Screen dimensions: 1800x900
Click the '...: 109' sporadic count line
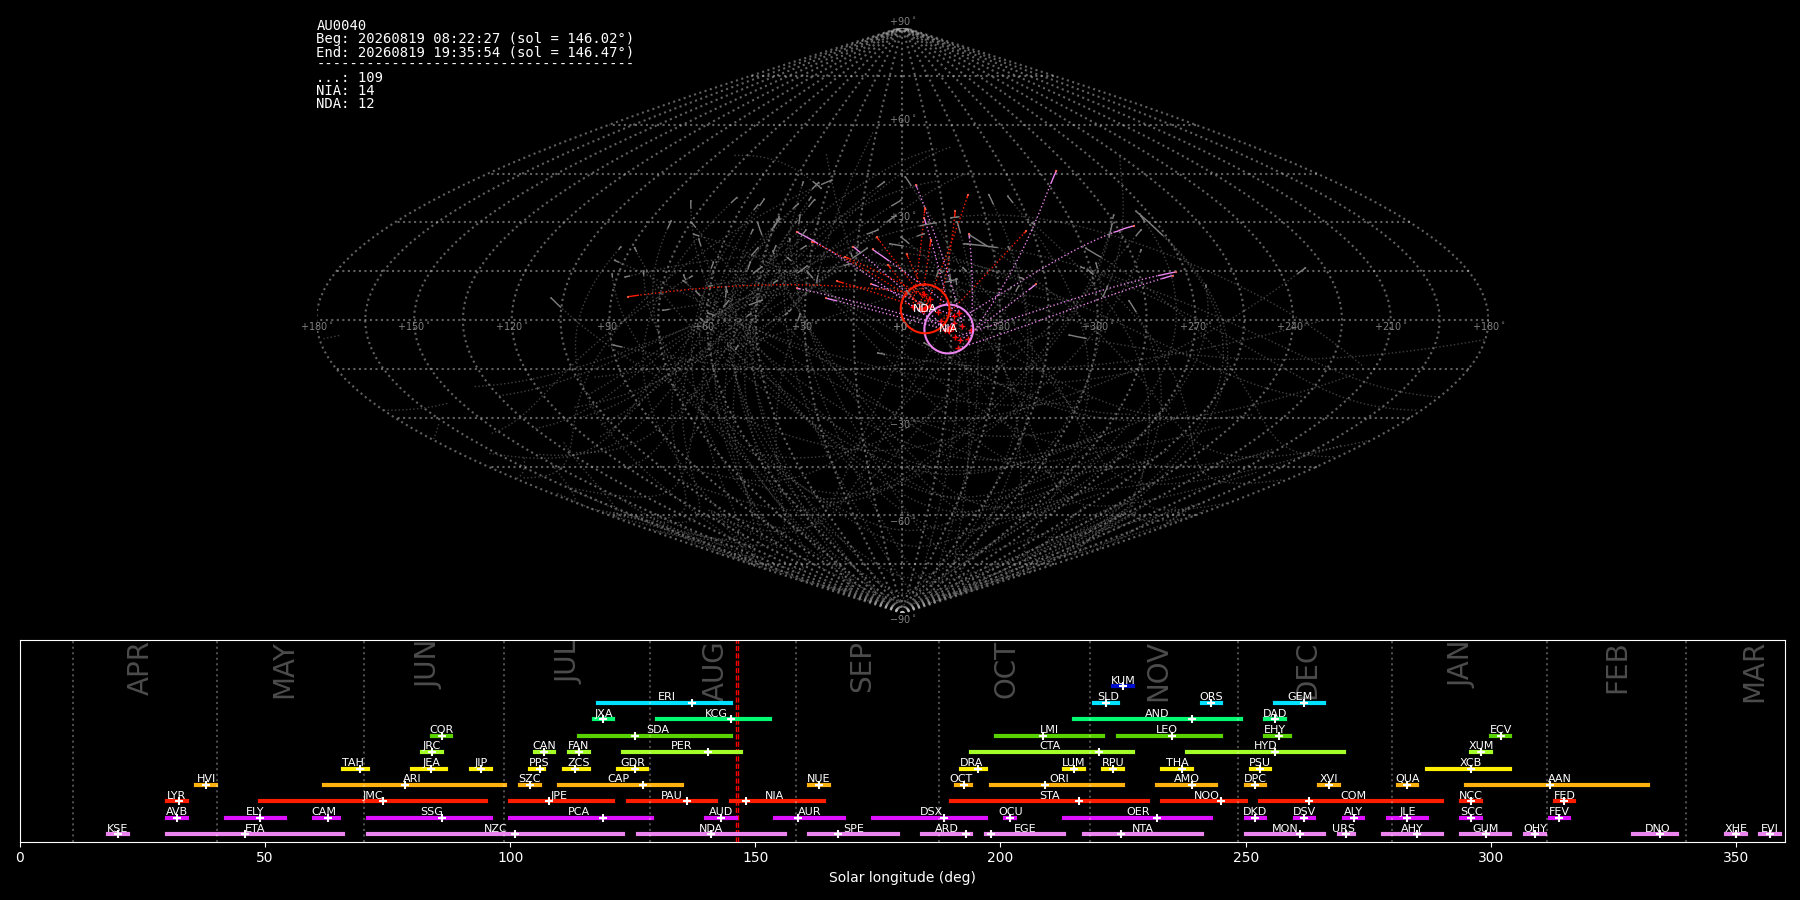(349, 78)
